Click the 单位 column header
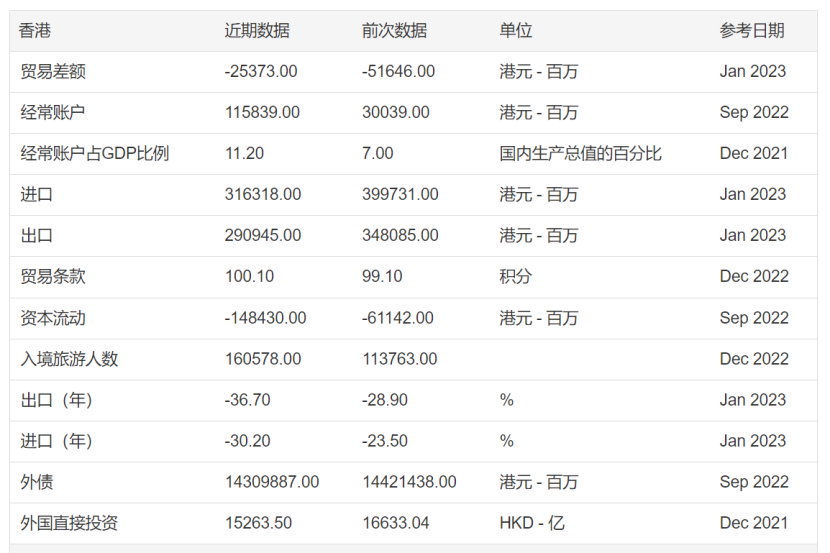The width and height of the screenshot is (830, 553). 516,30
